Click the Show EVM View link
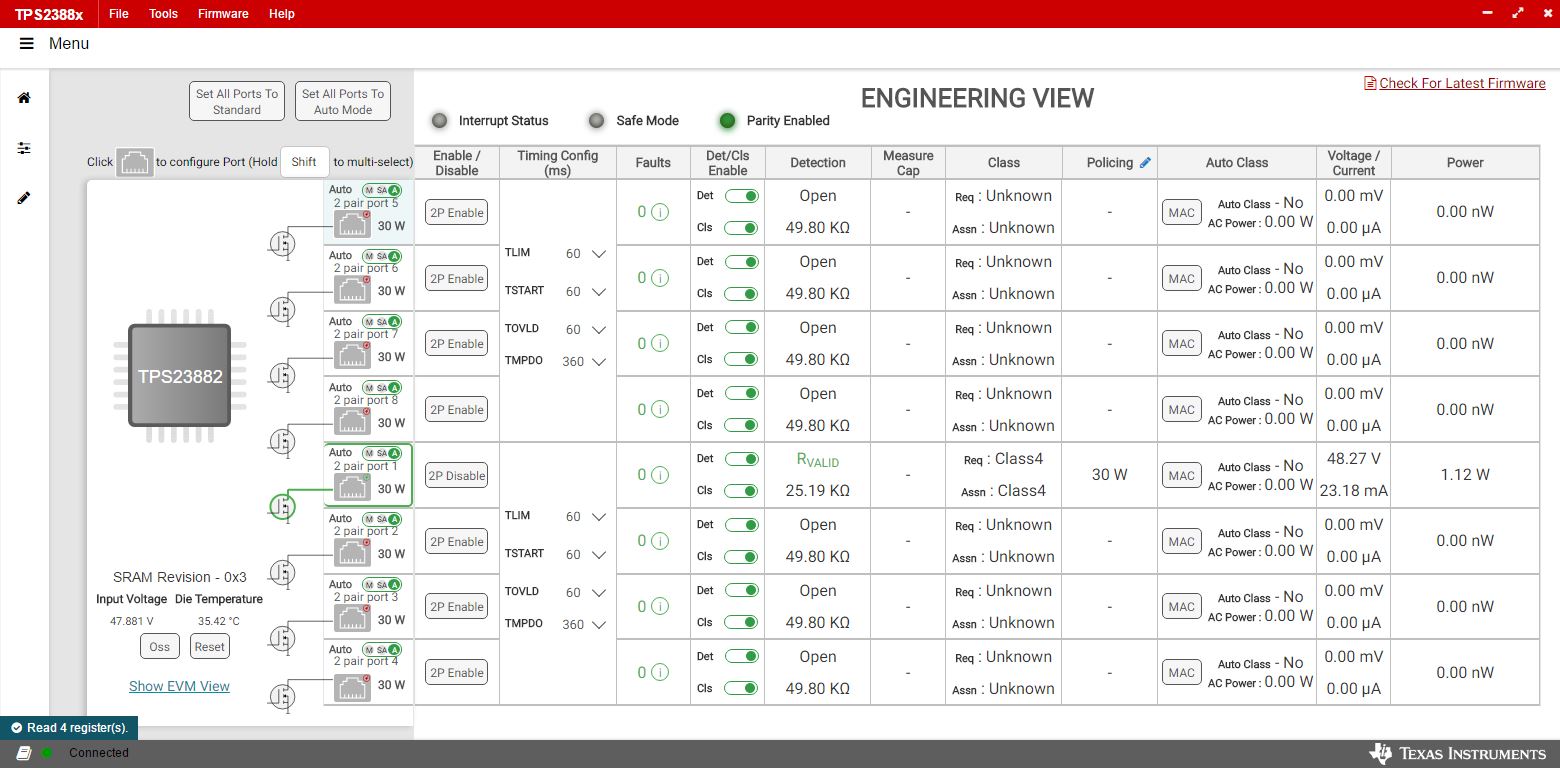This screenshot has width=1560, height=768. click(179, 686)
